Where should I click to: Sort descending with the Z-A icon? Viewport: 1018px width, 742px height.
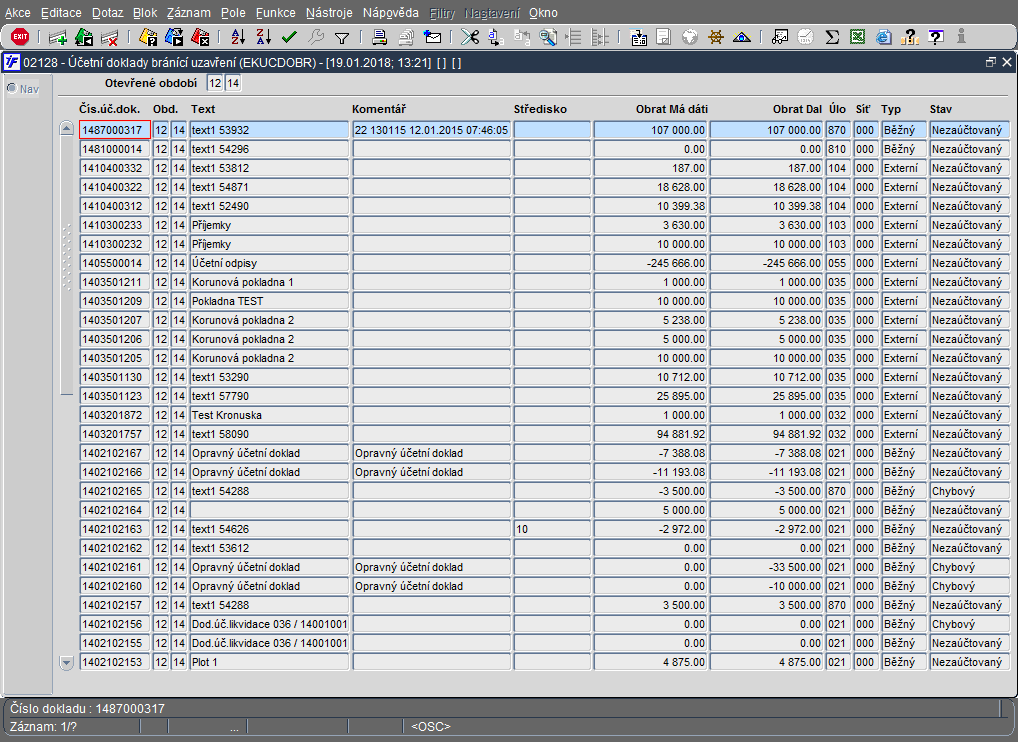264,38
